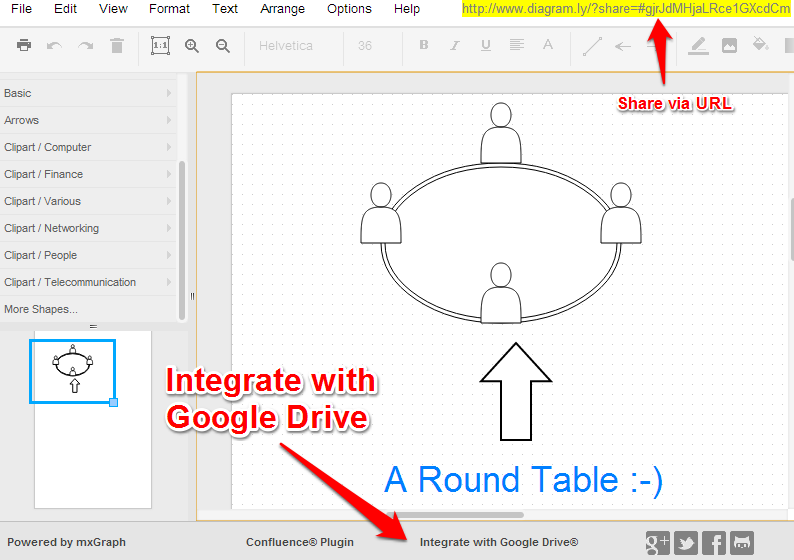The image size is (794, 560).
Task: Click the line color pencil icon
Action: click(698, 46)
